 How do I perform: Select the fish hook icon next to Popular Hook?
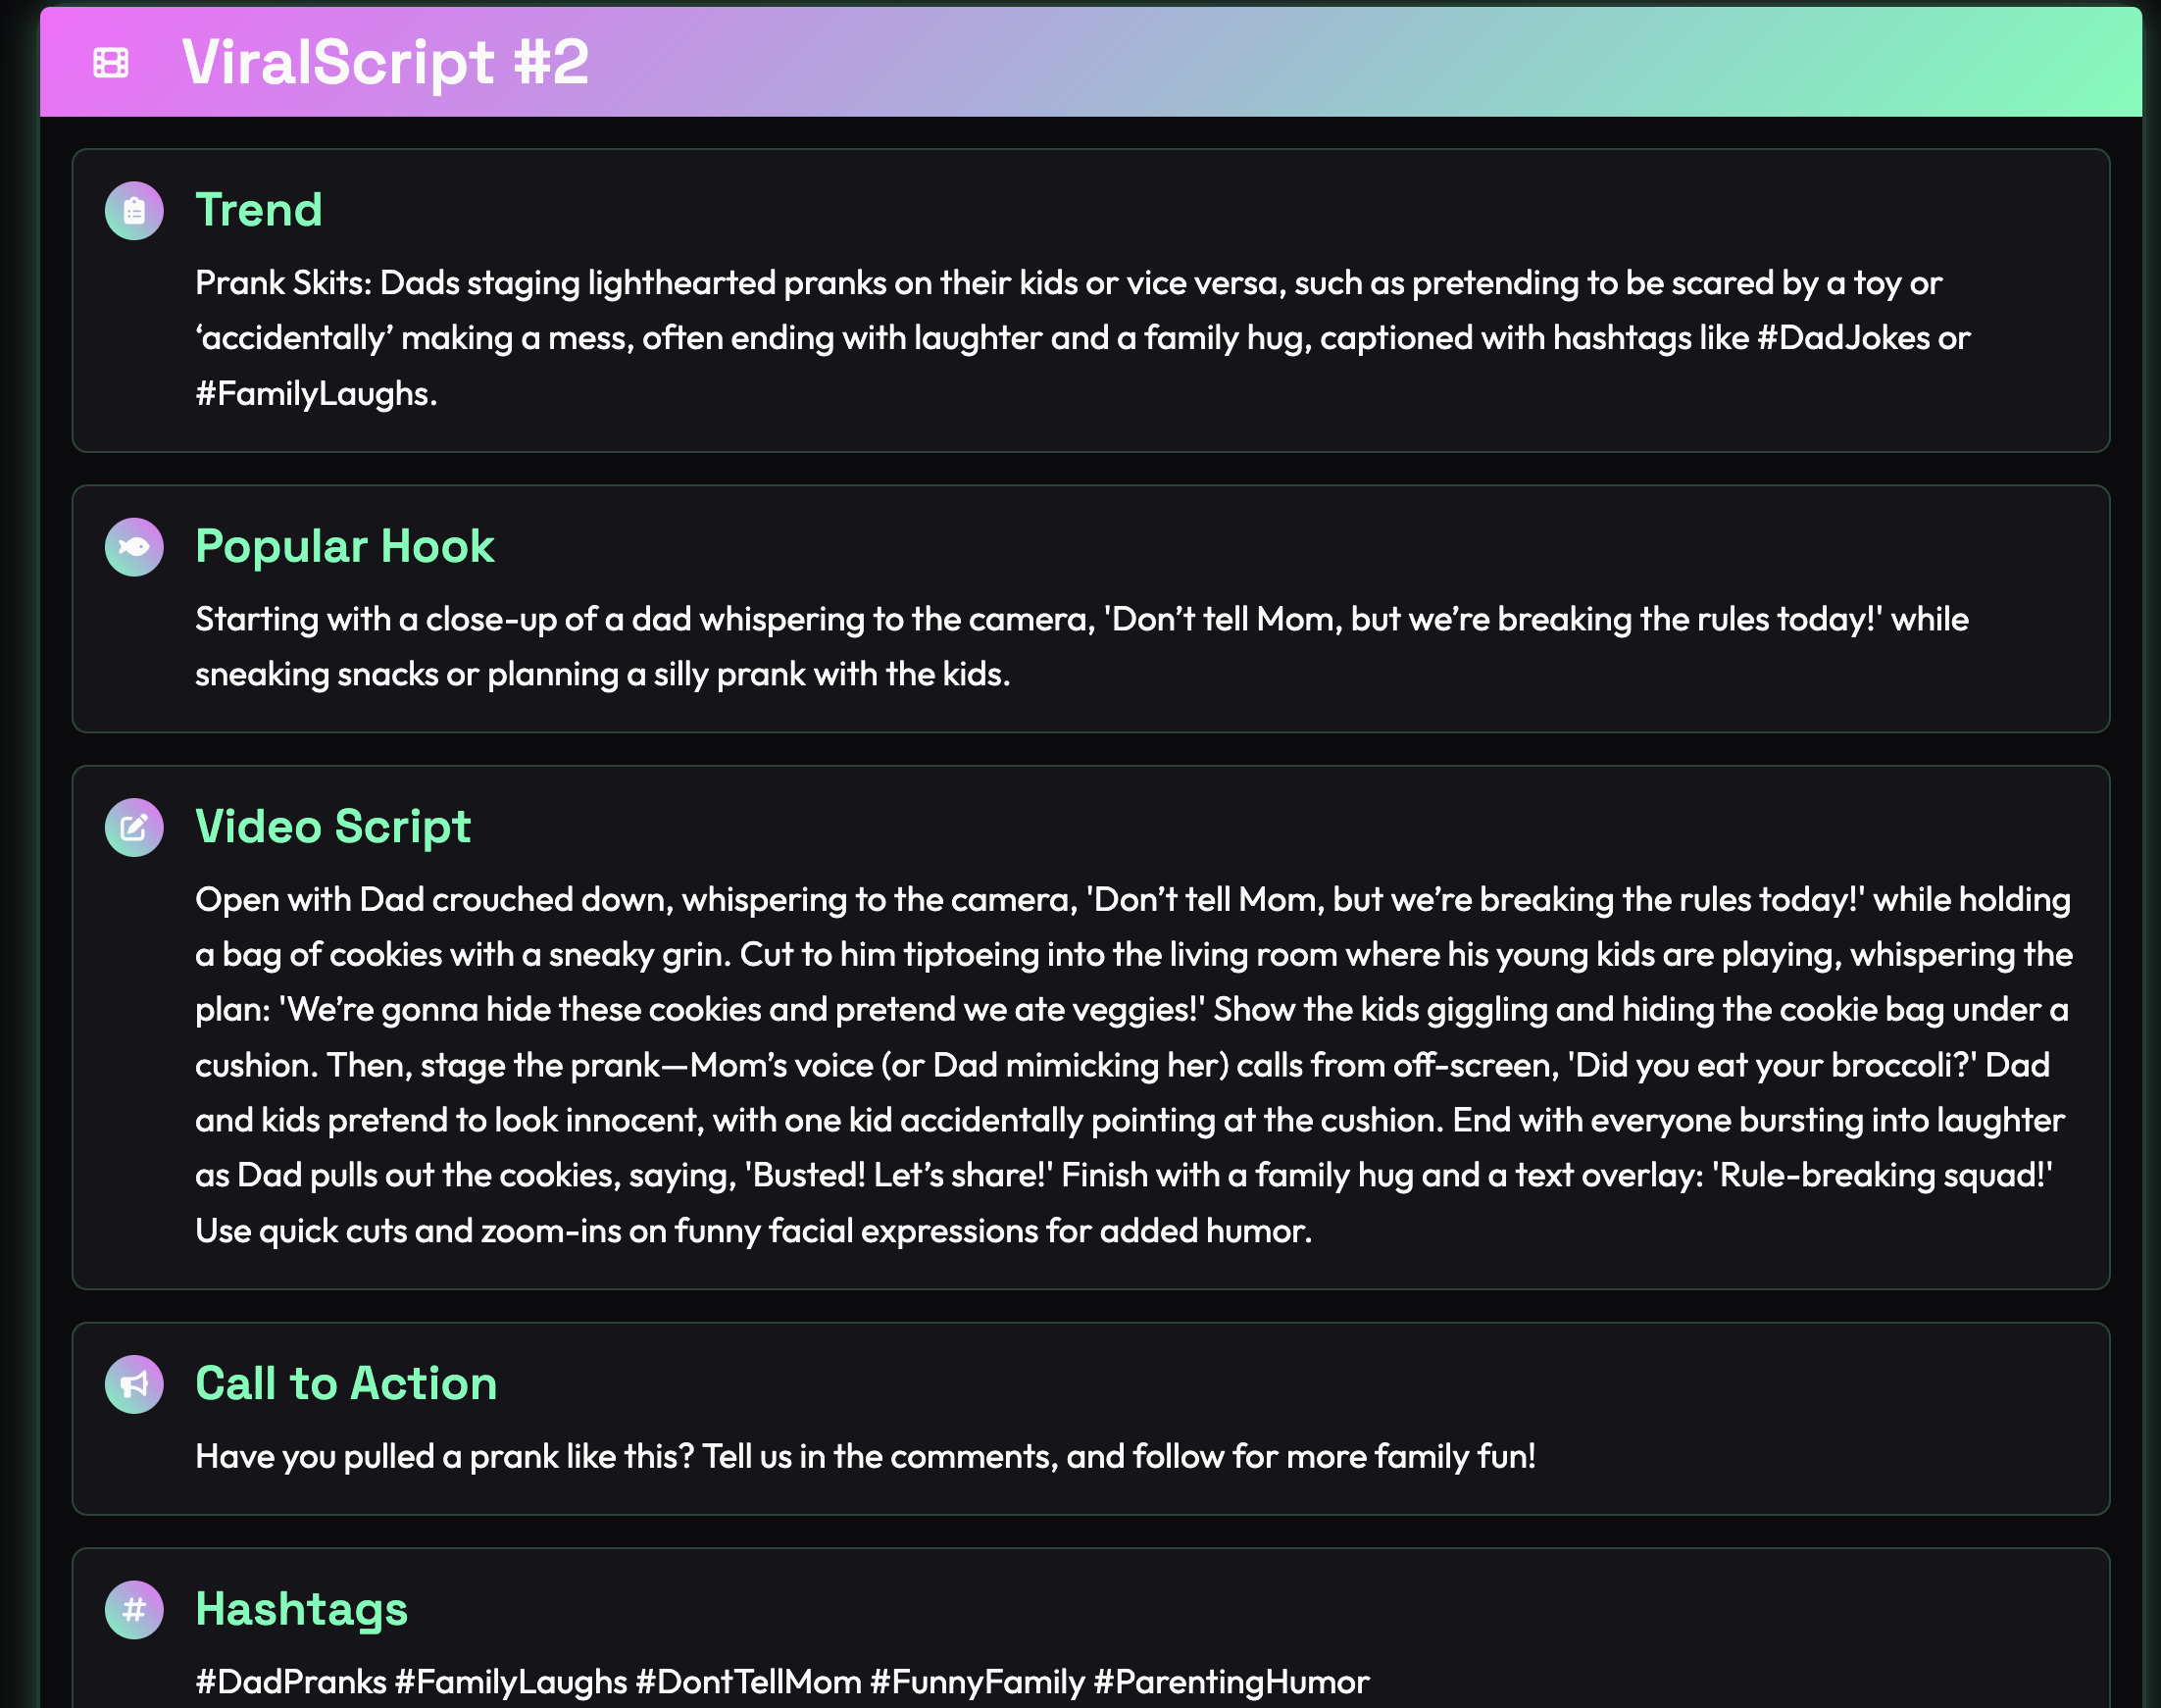click(136, 546)
